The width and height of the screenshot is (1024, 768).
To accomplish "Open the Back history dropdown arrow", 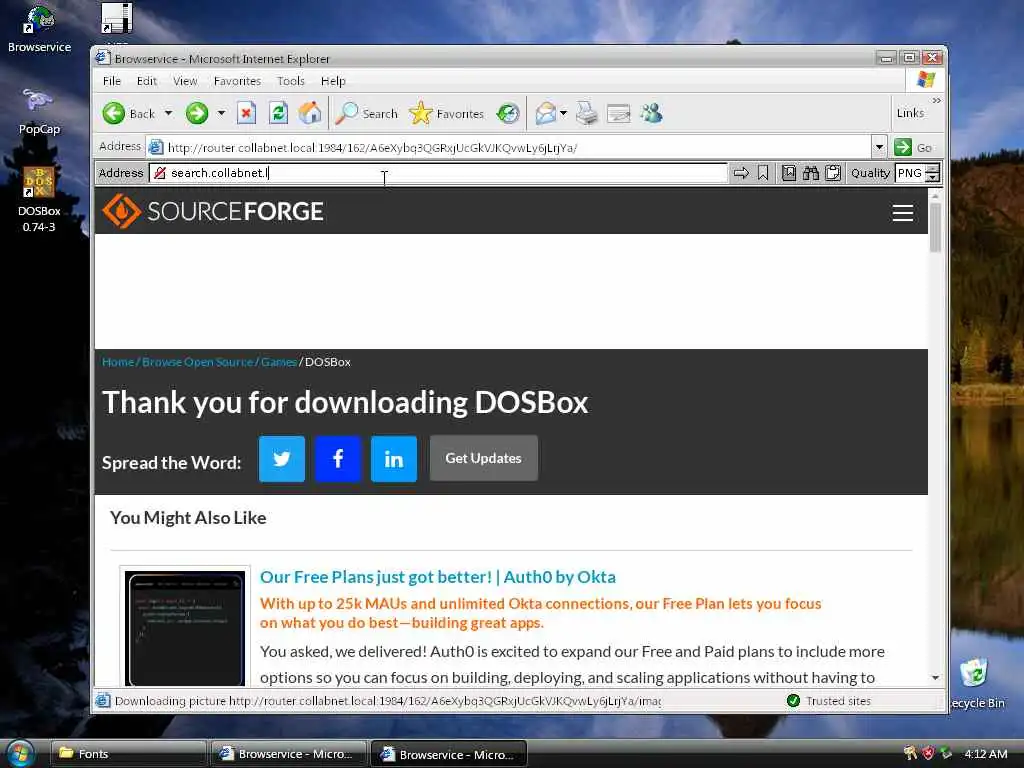I will (x=168, y=114).
